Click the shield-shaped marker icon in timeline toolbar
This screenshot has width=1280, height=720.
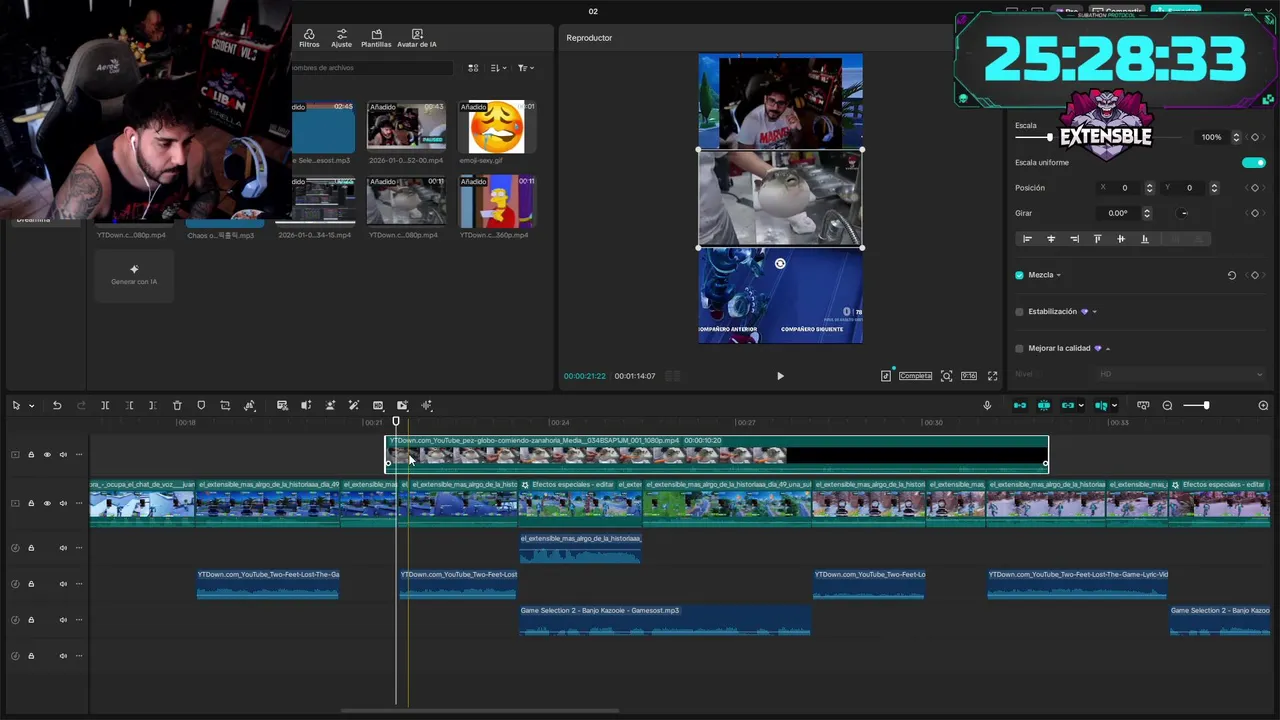(201, 405)
